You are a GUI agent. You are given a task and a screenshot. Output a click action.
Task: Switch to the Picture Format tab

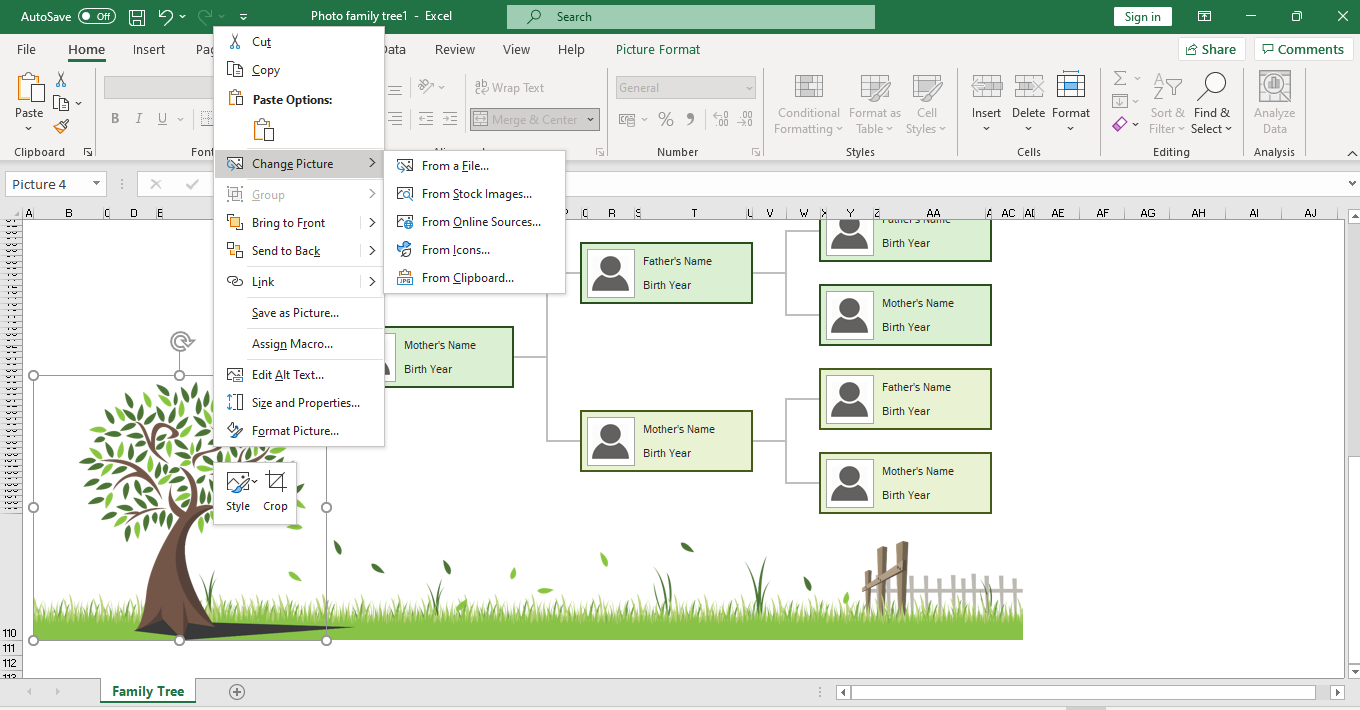pyautogui.click(x=657, y=49)
